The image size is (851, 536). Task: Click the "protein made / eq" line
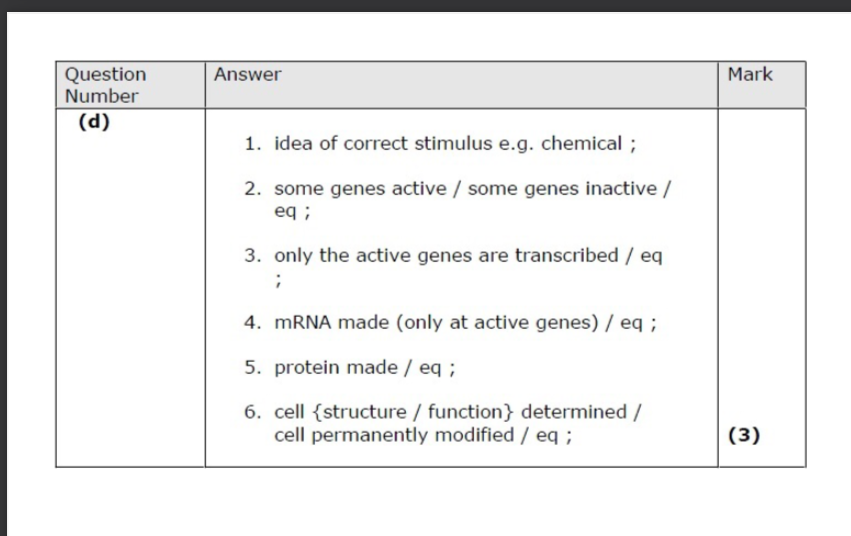(350, 367)
